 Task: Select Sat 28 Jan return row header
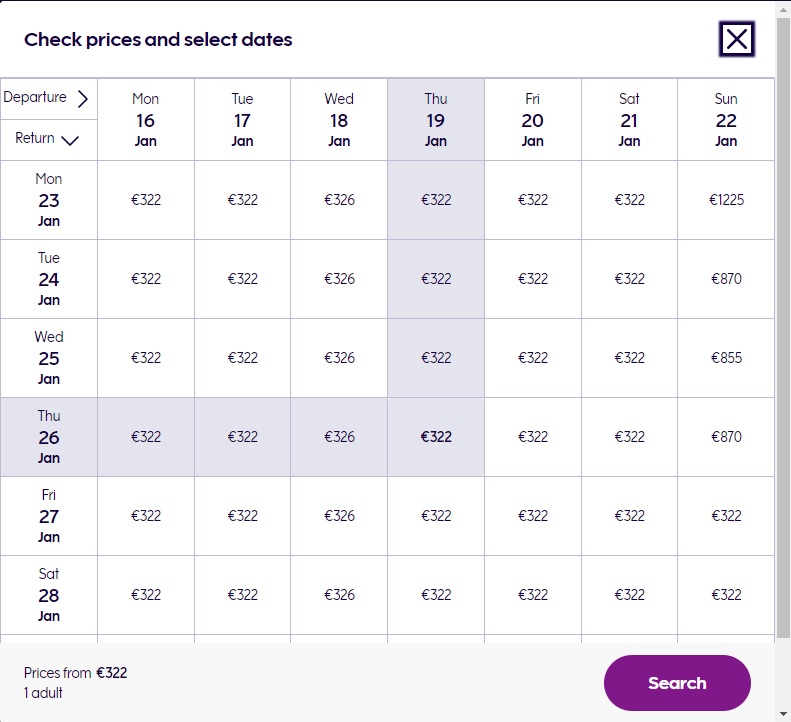[49, 595]
